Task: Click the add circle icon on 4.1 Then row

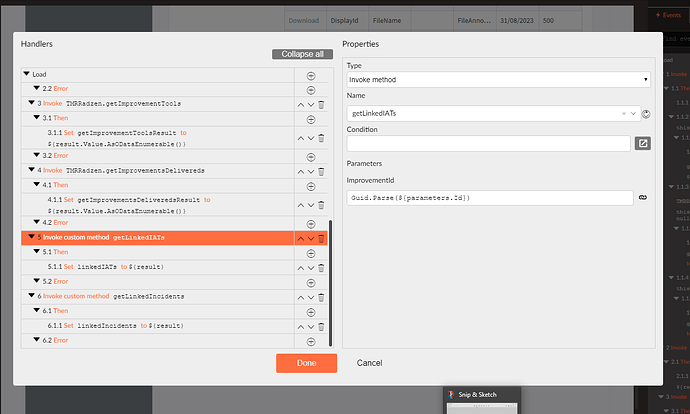Action: tap(311, 187)
